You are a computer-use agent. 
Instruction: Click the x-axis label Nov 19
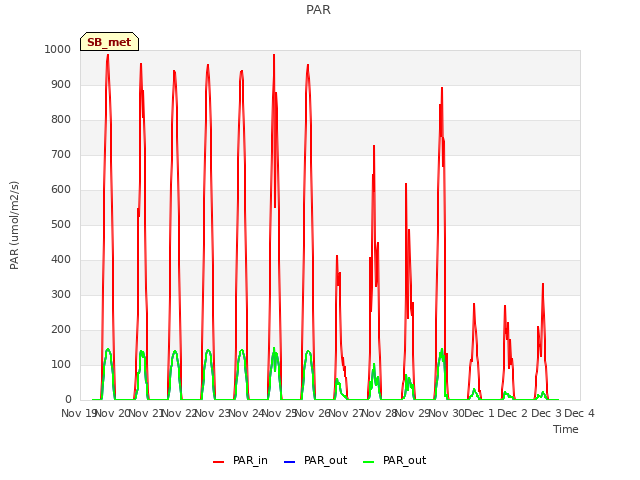[78, 413]
